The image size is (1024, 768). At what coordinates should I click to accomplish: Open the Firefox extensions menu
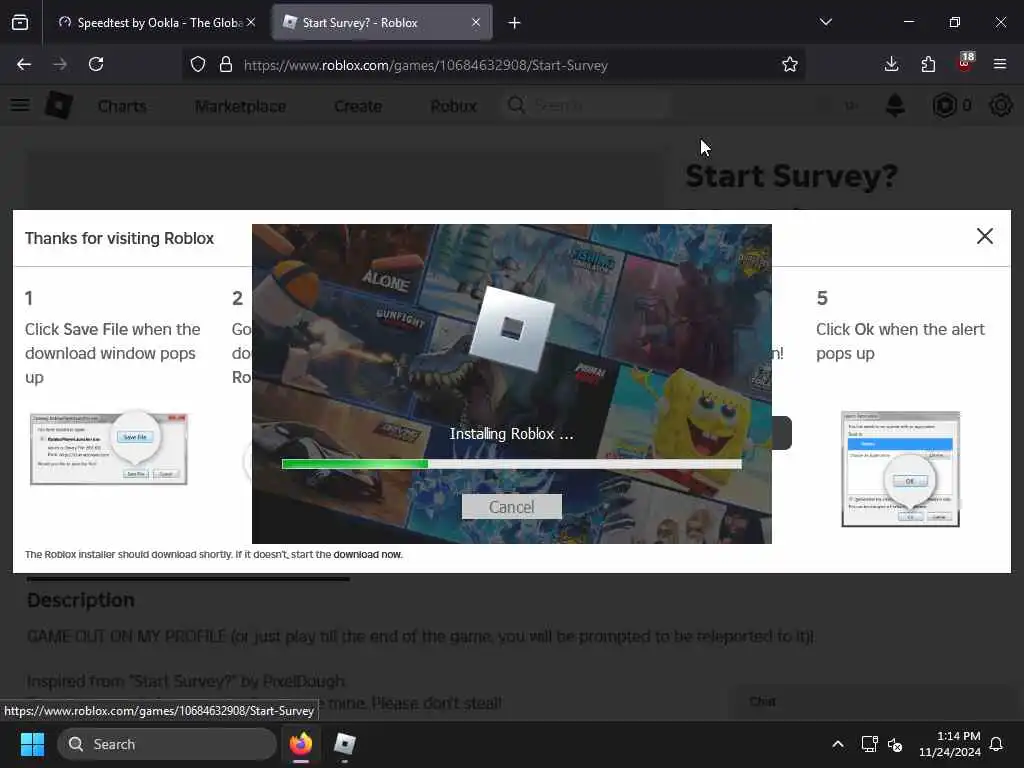[928, 64]
